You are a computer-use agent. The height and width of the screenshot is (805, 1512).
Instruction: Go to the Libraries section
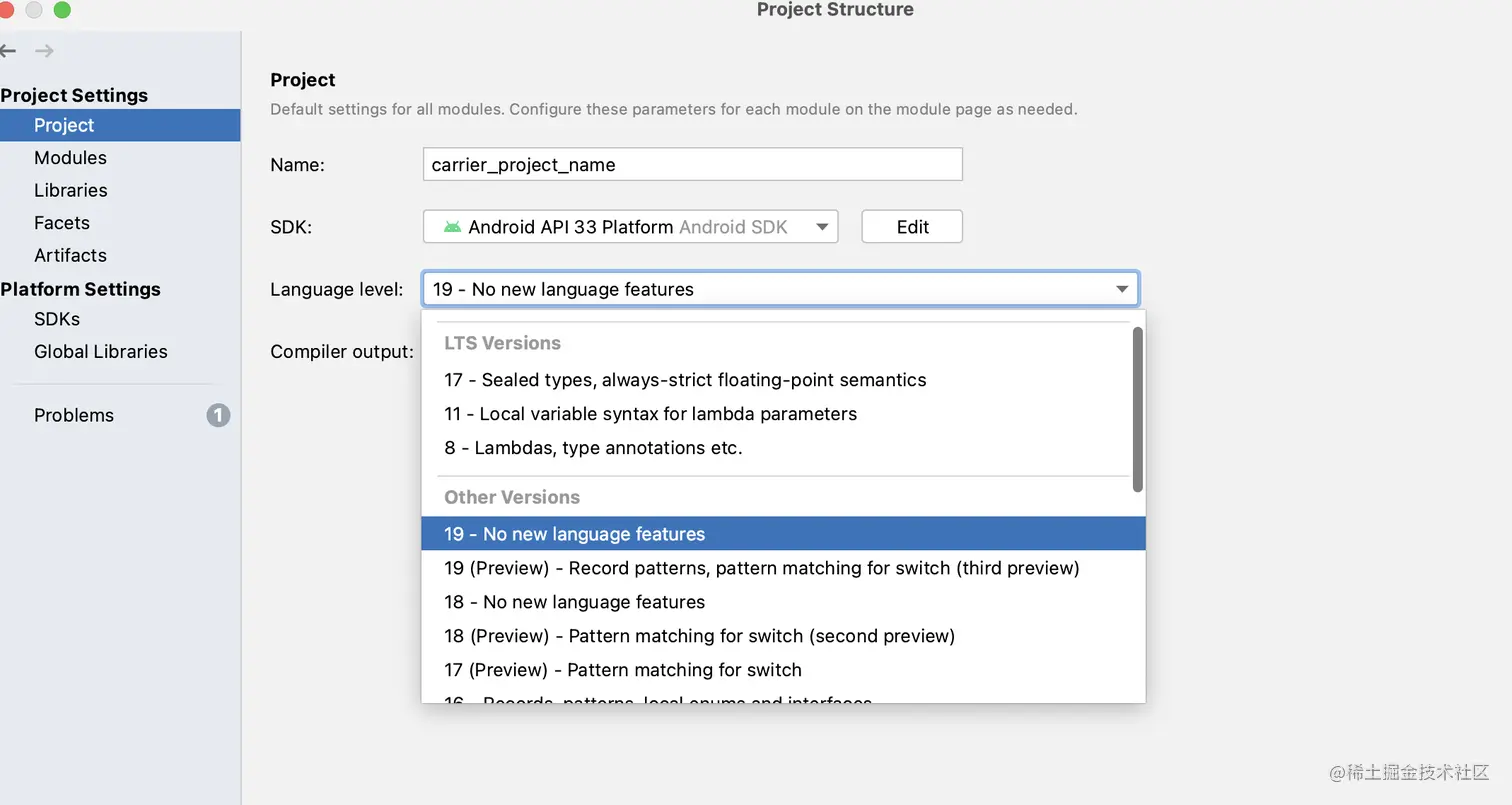pyautogui.click(x=70, y=190)
